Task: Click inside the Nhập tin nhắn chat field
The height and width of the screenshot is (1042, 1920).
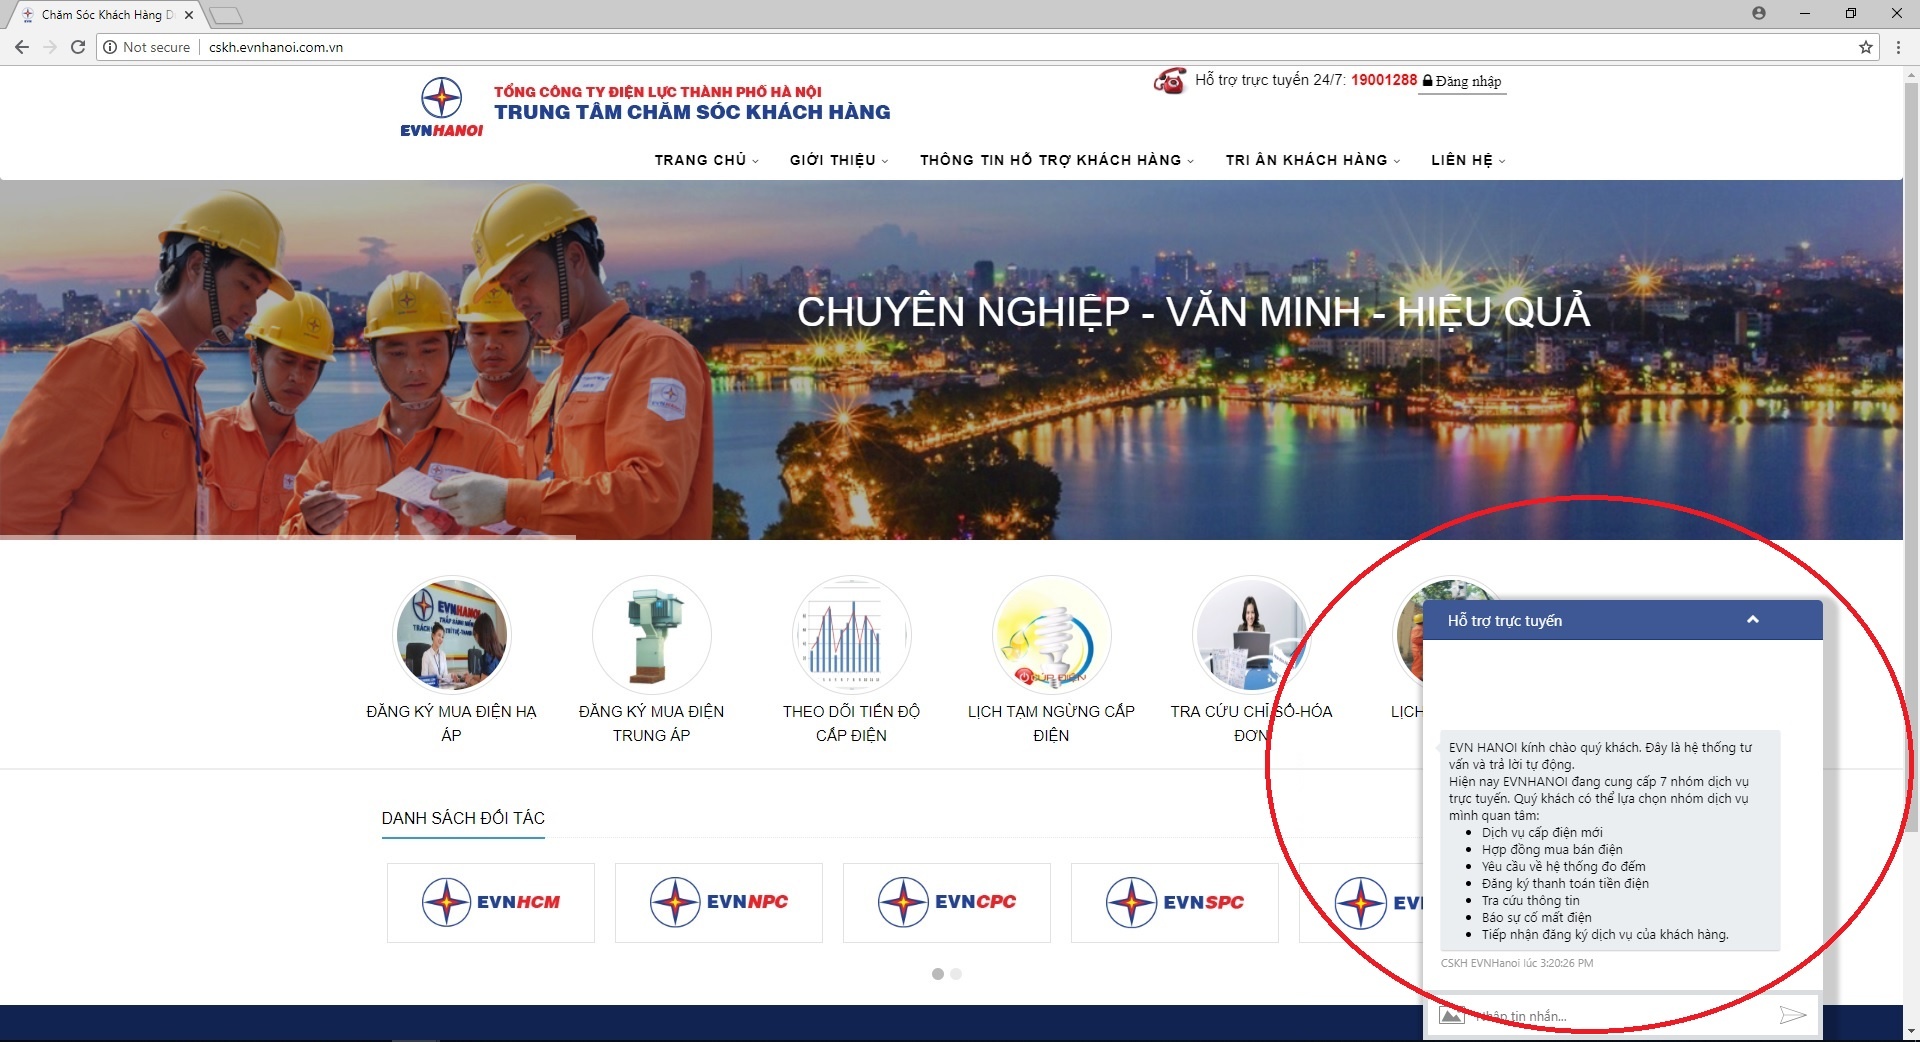Action: [1600, 1015]
